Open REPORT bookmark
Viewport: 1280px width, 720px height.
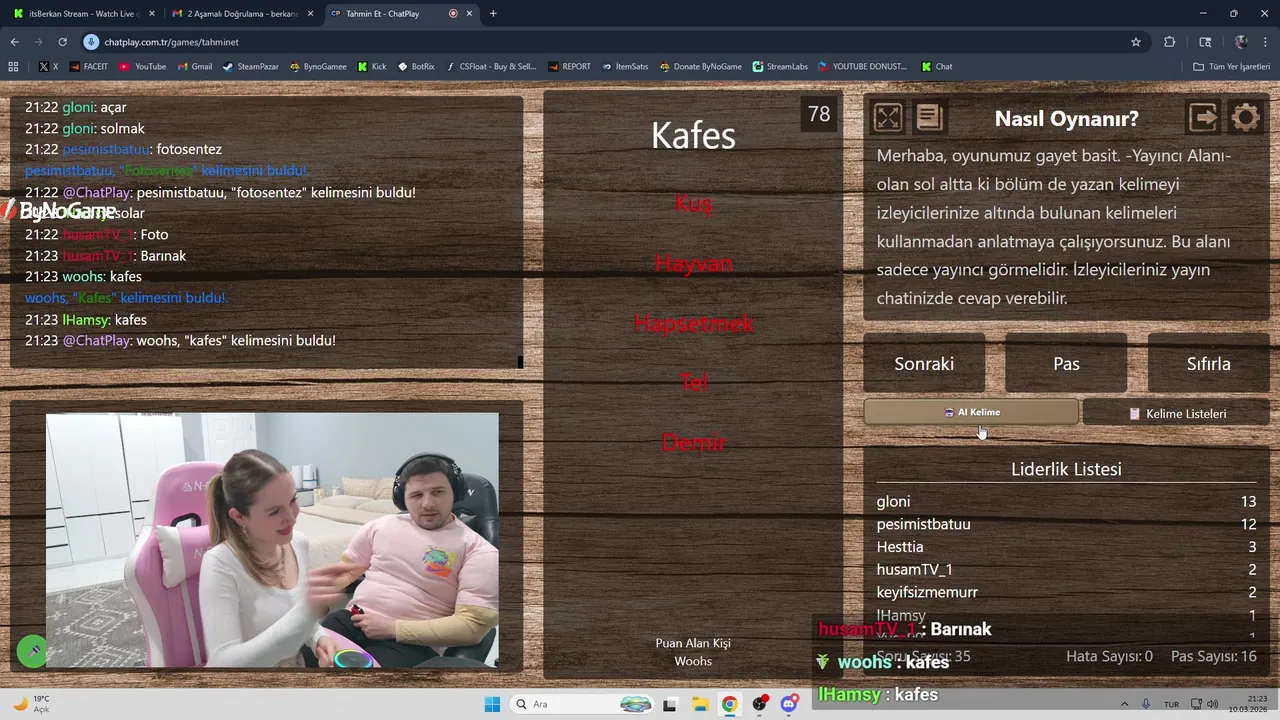(x=569, y=67)
